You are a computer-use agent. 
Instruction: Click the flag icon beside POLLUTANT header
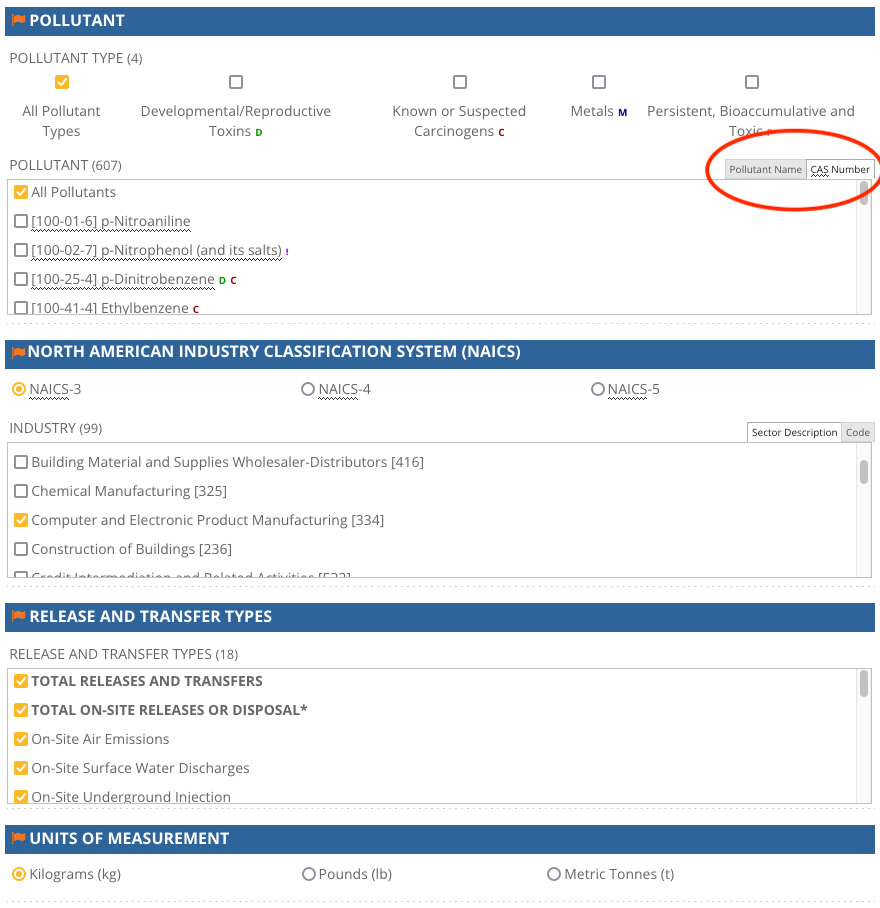[x=18, y=21]
